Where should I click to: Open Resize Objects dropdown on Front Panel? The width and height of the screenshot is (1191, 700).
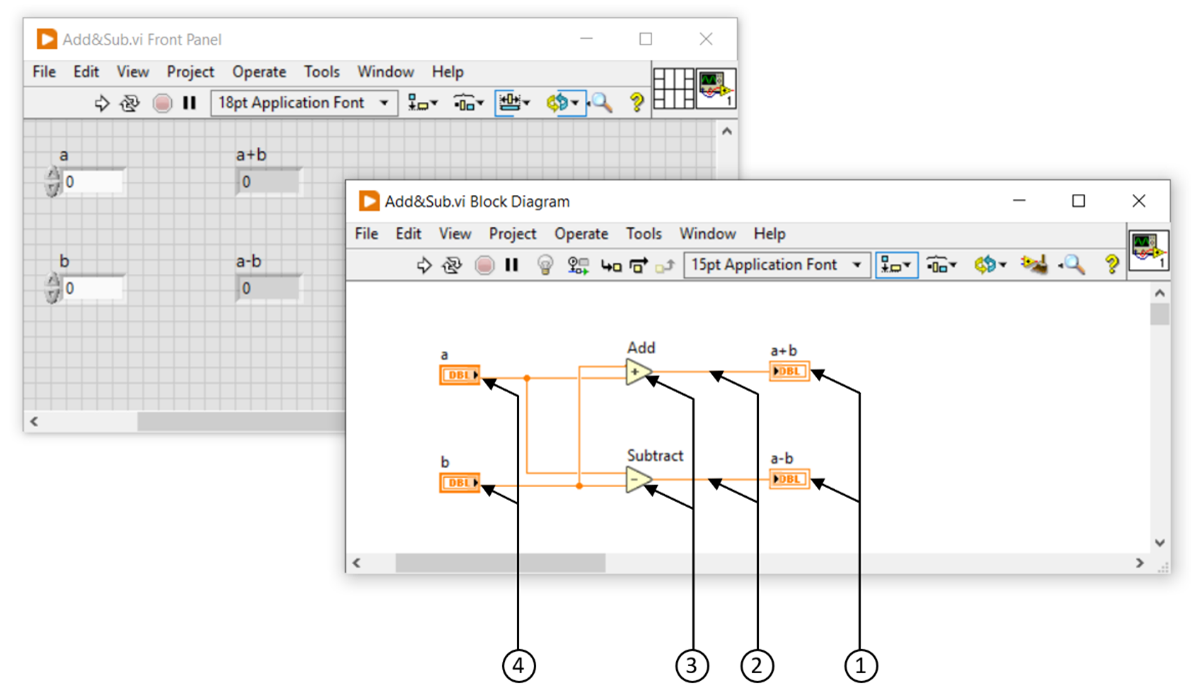[x=512, y=103]
